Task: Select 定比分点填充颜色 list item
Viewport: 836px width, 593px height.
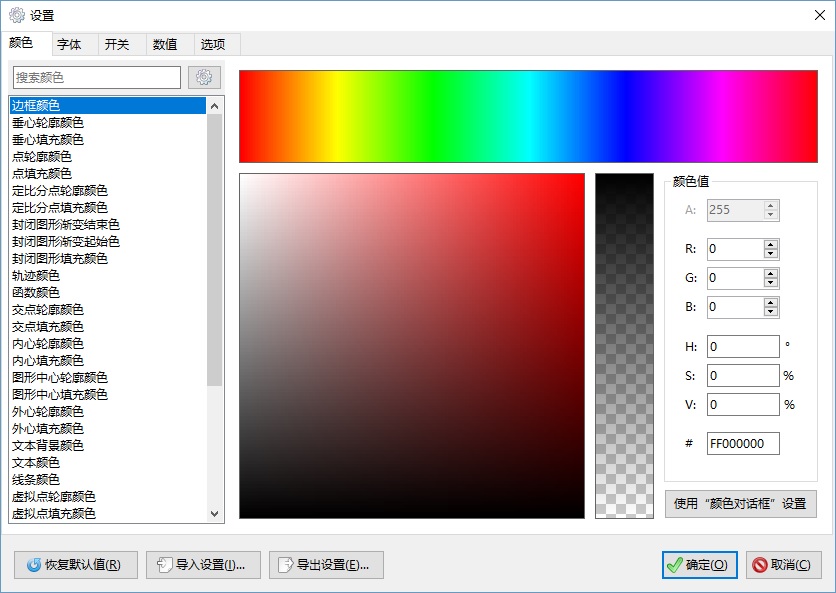Action: click(108, 207)
